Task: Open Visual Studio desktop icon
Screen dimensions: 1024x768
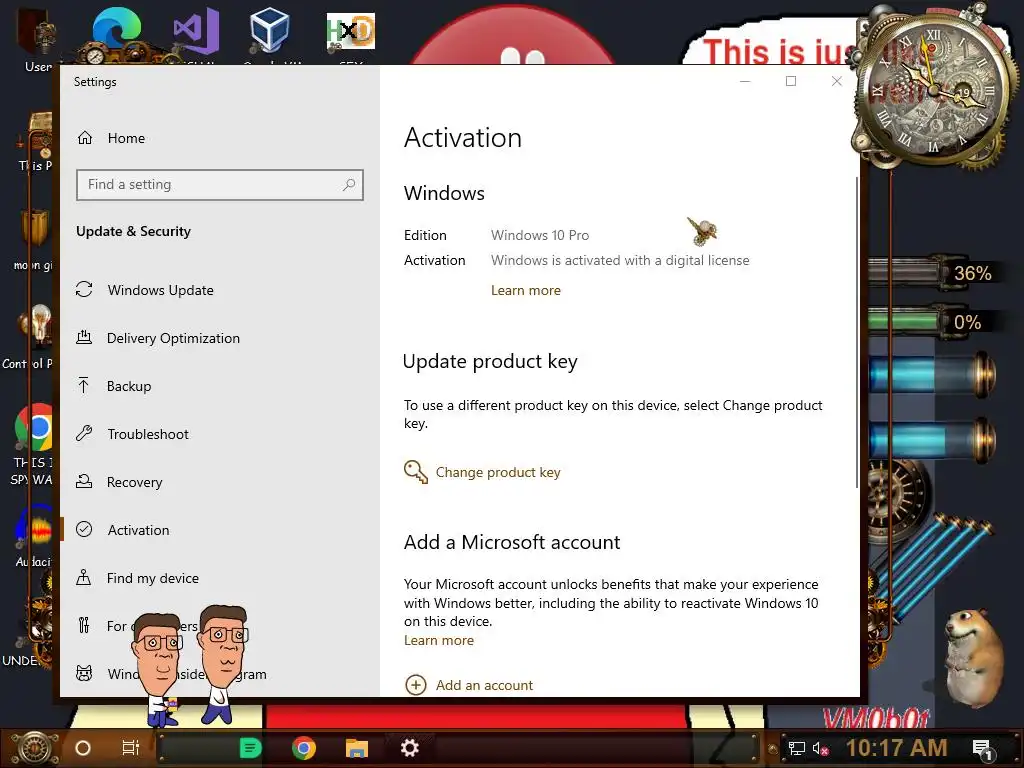Action: pyautogui.click(x=195, y=33)
